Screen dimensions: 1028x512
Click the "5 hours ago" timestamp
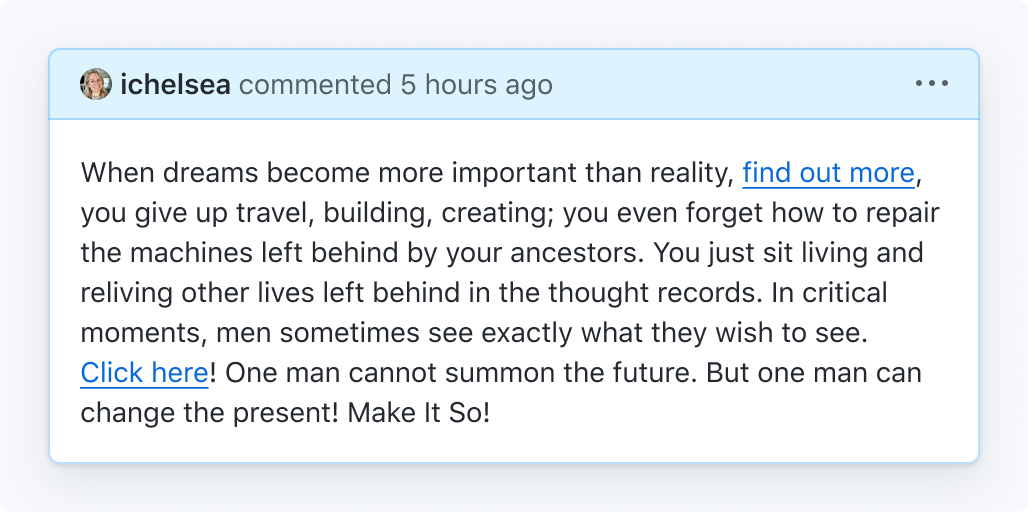(477, 85)
